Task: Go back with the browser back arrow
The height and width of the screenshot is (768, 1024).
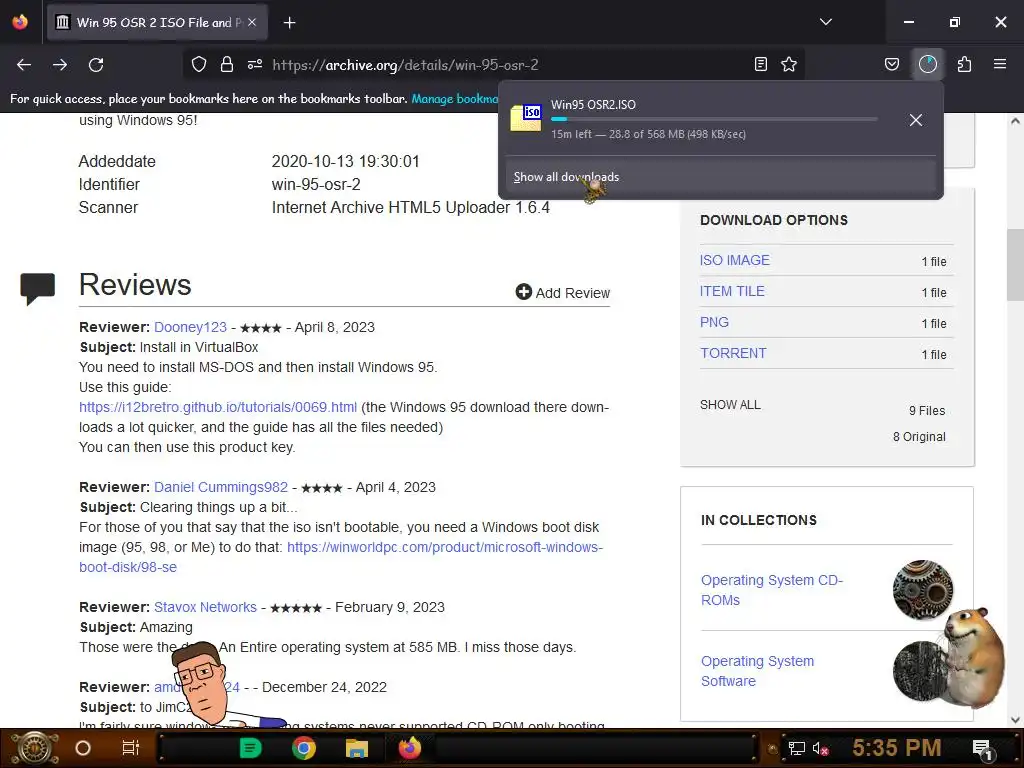Action: 24,65
